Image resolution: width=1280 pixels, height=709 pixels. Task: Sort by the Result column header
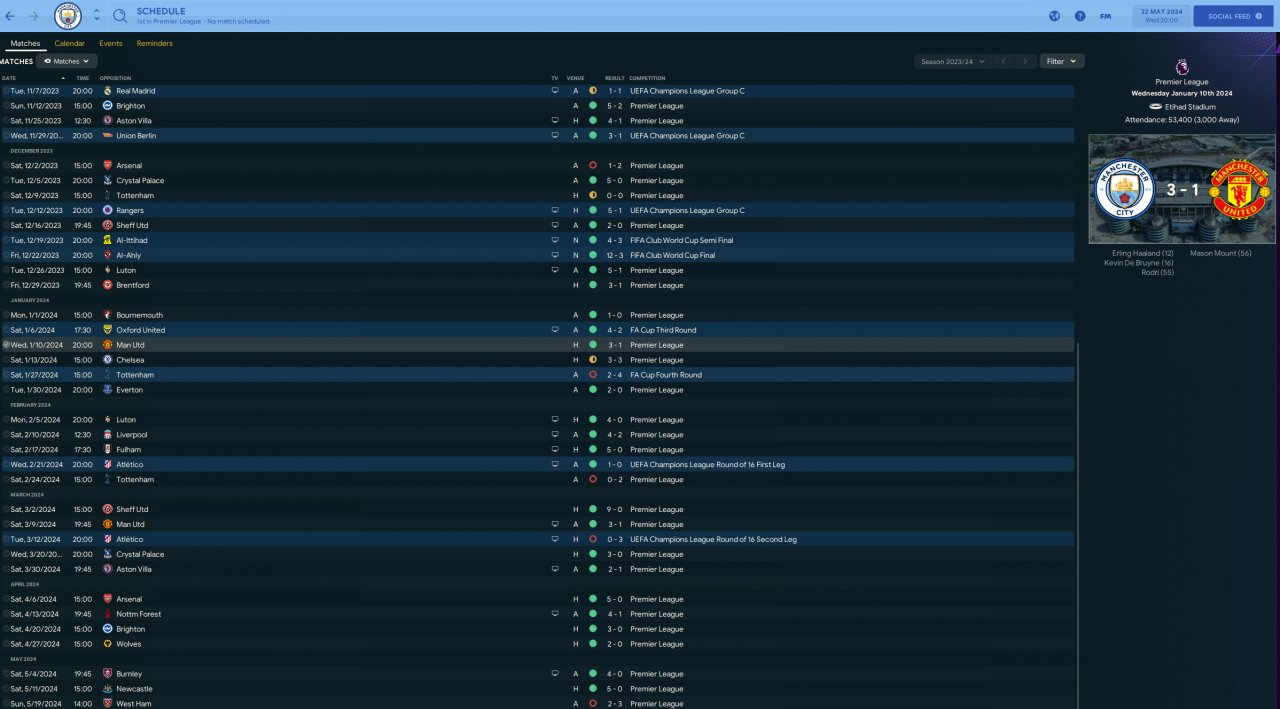tap(614, 78)
